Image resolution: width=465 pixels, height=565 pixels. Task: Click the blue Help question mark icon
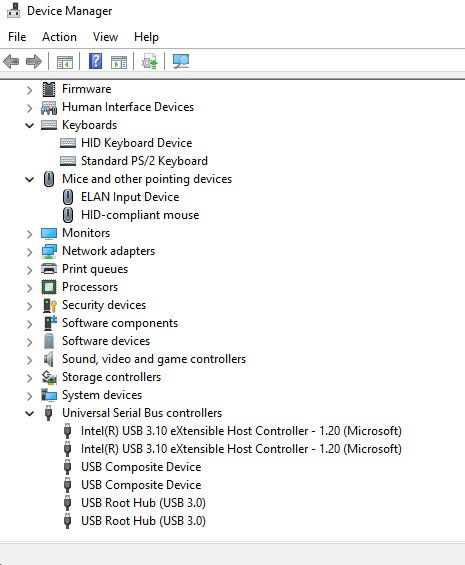coord(96,61)
